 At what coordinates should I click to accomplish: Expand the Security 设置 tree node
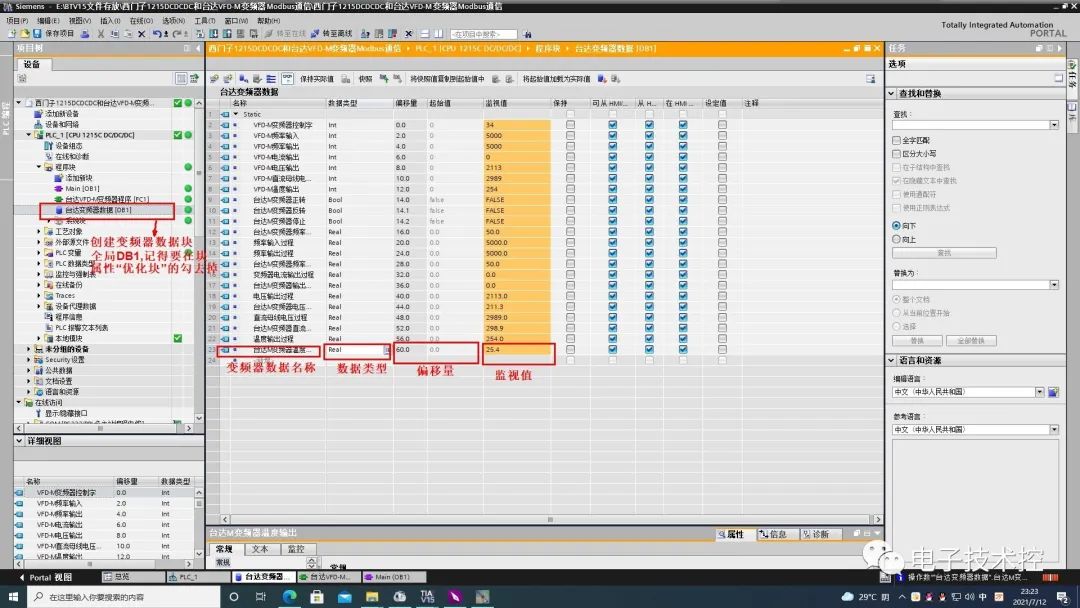[x=29, y=359]
